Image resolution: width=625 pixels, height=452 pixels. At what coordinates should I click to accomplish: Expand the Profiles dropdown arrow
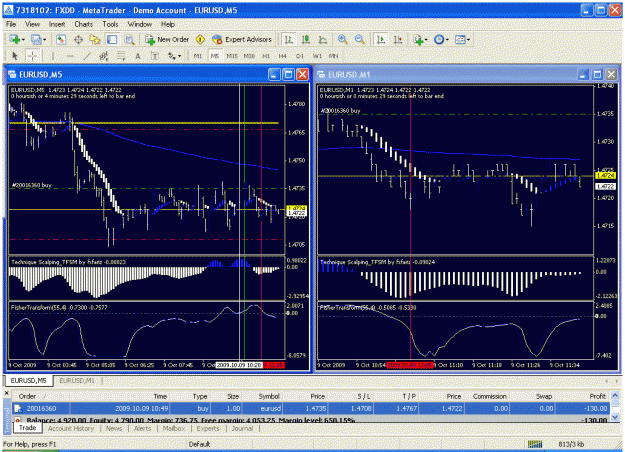pyautogui.click(x=44, y=39)
